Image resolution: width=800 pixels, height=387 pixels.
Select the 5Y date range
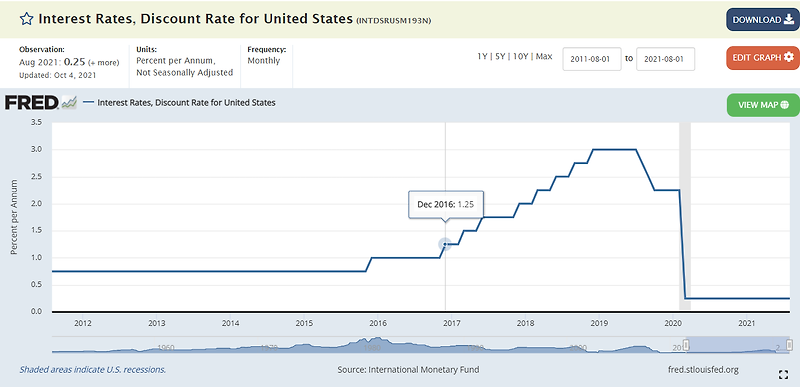(499, 57)
